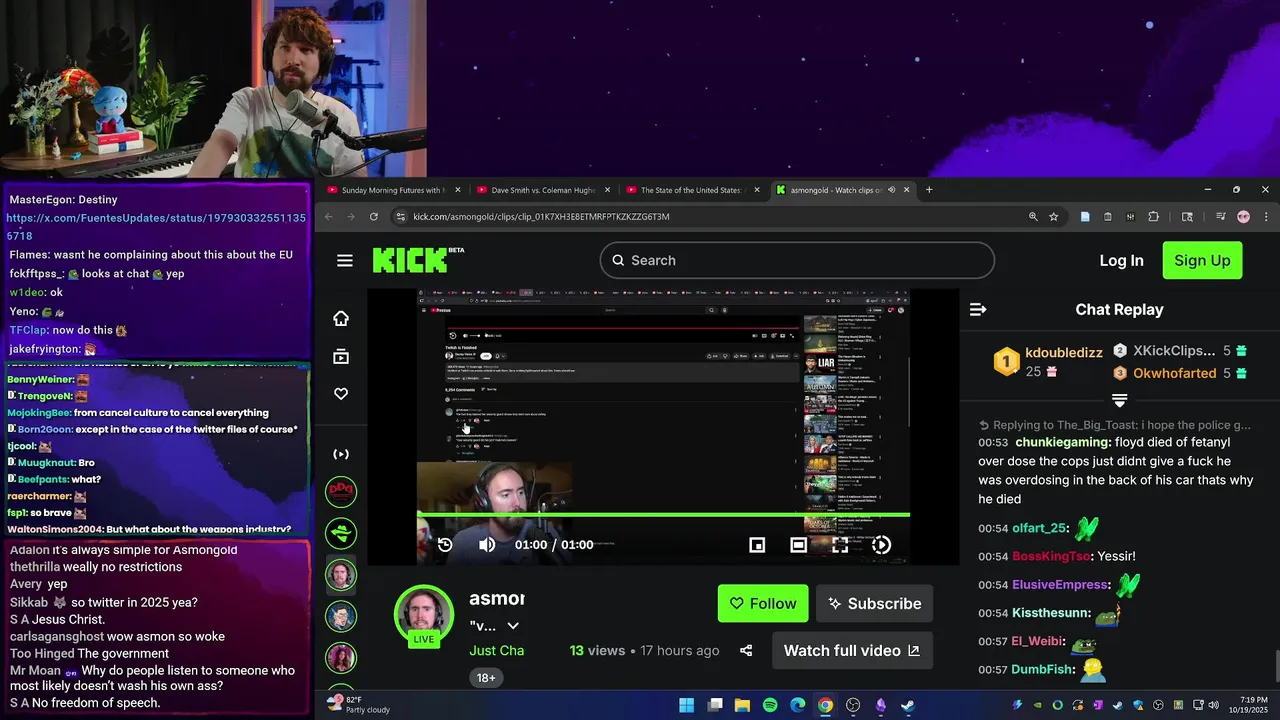Open Chrome profile avatar
Screen dimensions: 1280x720
coord(1243,216)
